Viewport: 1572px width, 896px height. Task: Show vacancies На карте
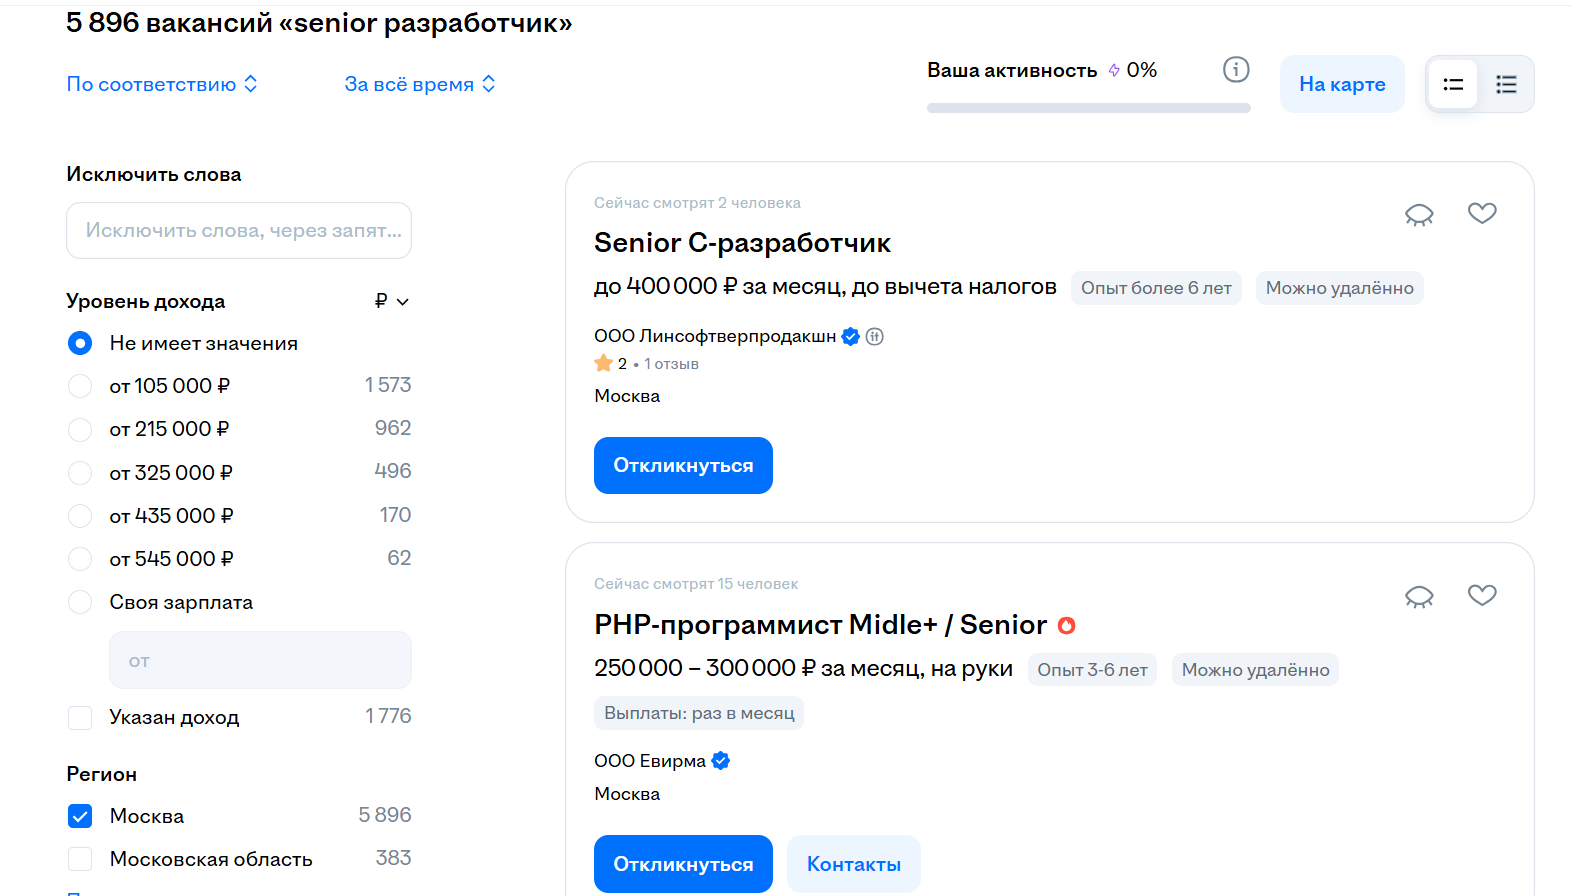pos(1342,84)
